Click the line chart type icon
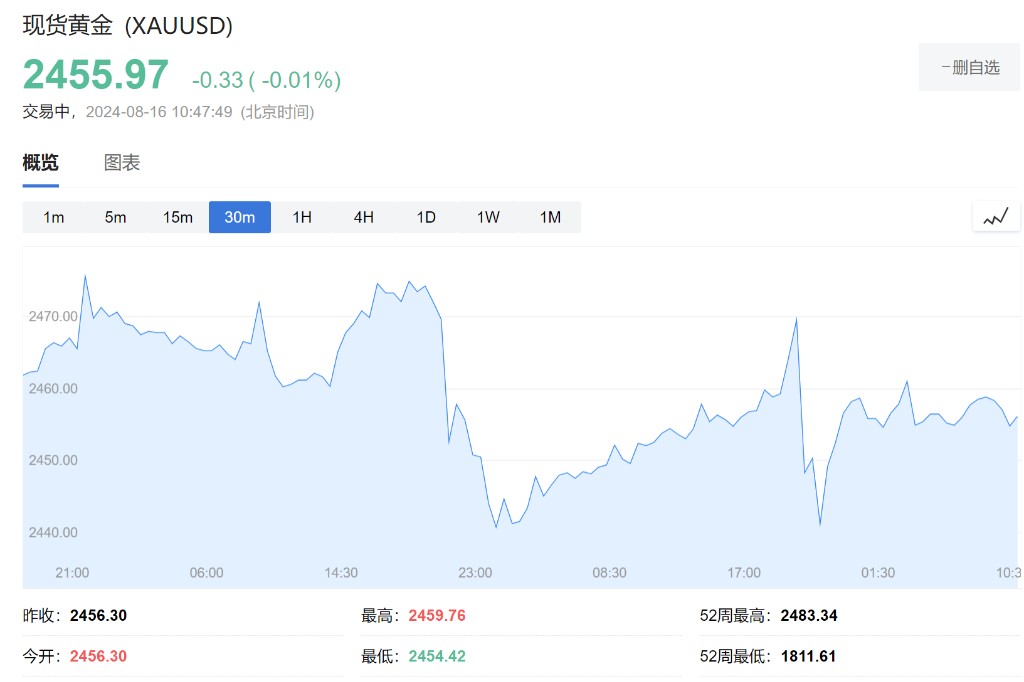The height and width of the screenshot is (682, 1024). coord(996,216)
